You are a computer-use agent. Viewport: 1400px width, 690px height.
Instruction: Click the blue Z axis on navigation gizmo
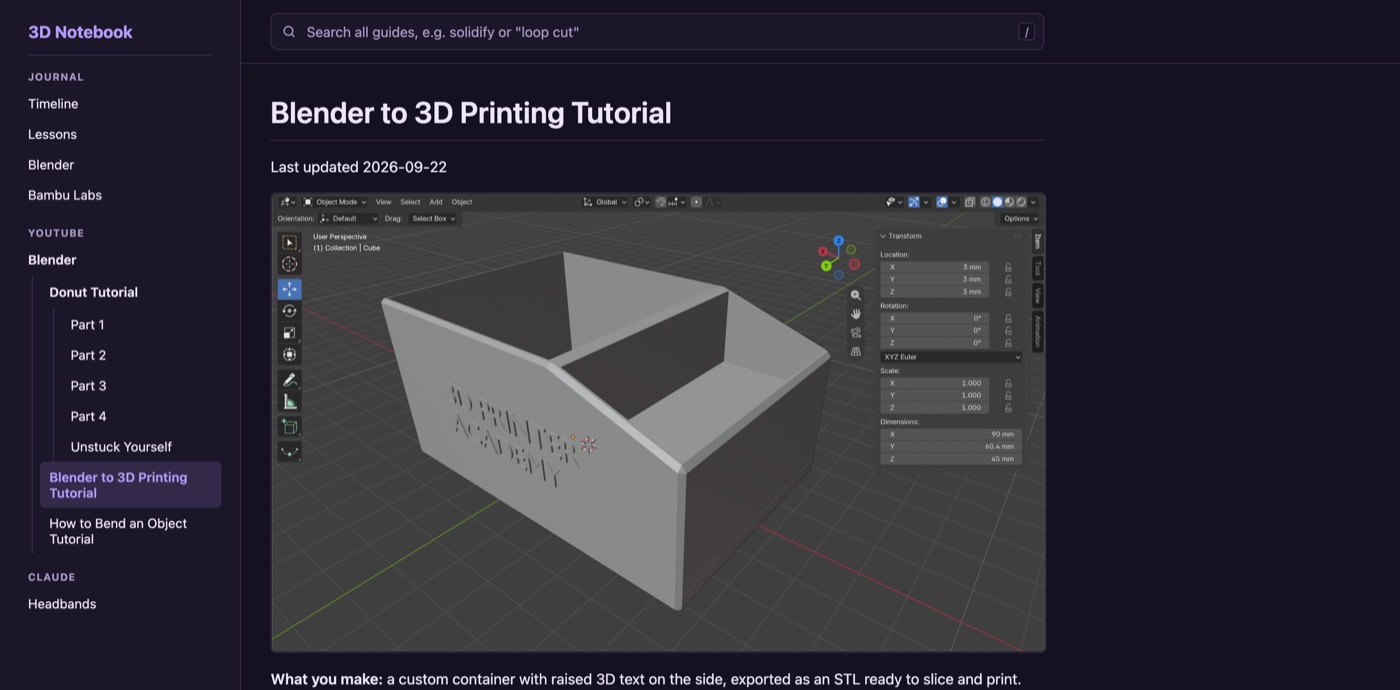click(x=838, y=242)
